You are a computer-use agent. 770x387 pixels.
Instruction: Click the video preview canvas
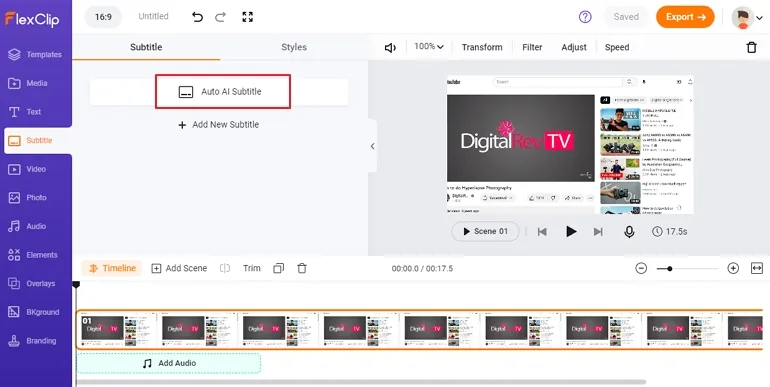click(570, 144)
